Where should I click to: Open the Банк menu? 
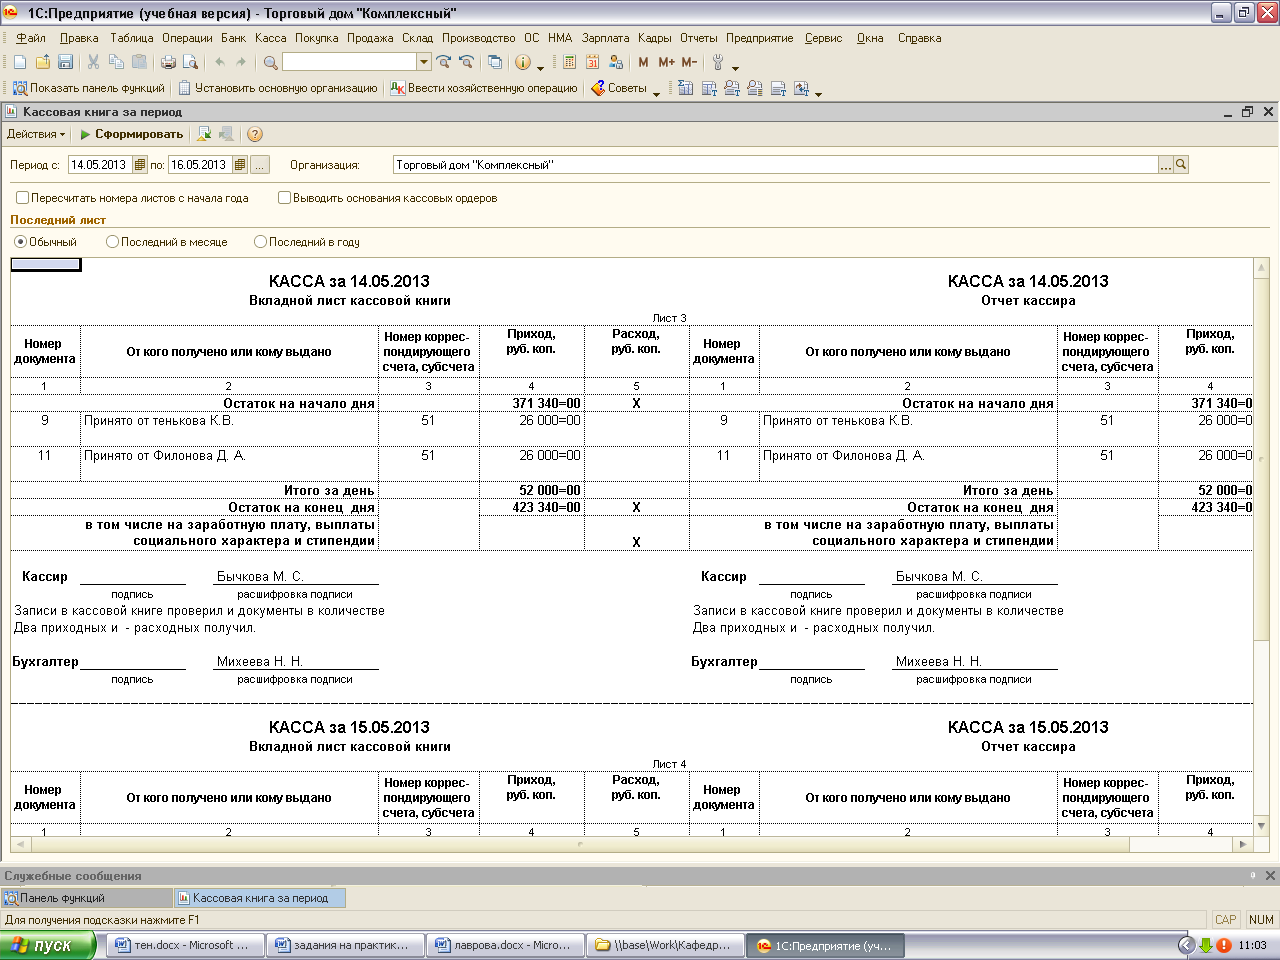coord(233,38)
